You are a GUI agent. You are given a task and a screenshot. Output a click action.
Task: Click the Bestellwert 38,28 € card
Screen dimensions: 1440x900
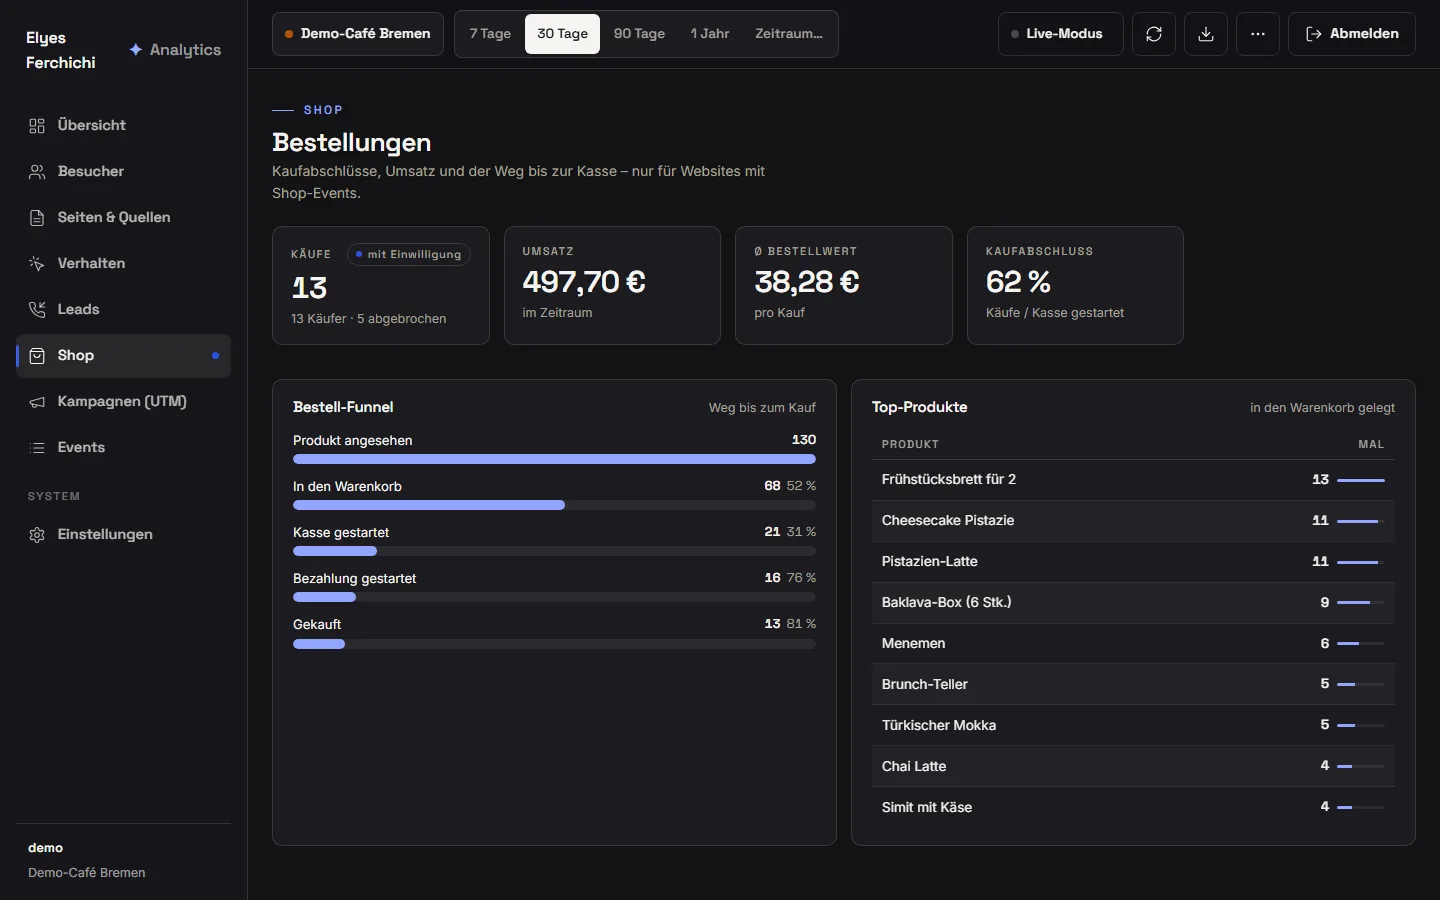[x=844, y=286]
